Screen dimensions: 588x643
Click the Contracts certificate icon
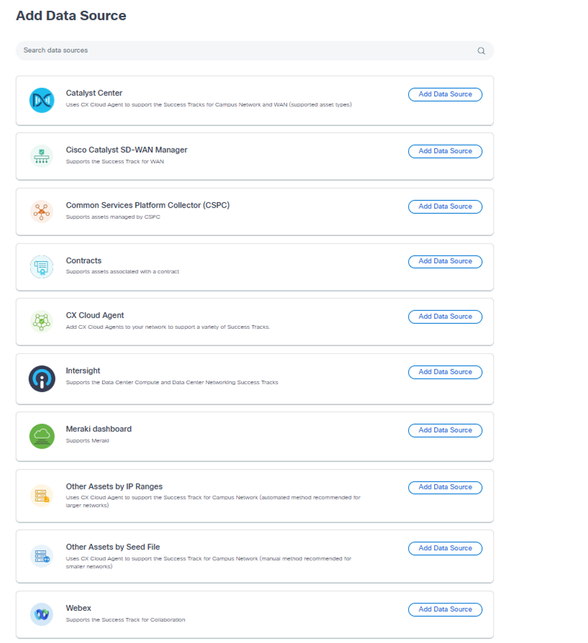[41, 267]
